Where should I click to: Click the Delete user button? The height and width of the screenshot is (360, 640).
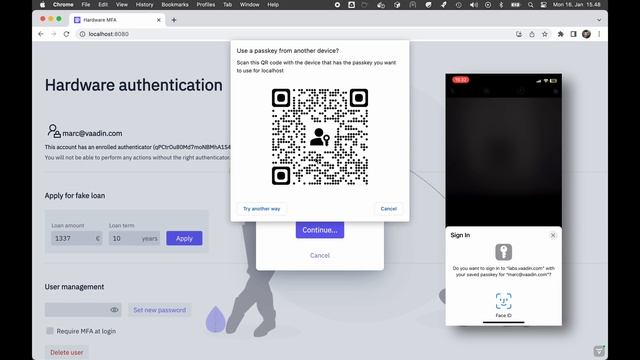pos(67,352)
